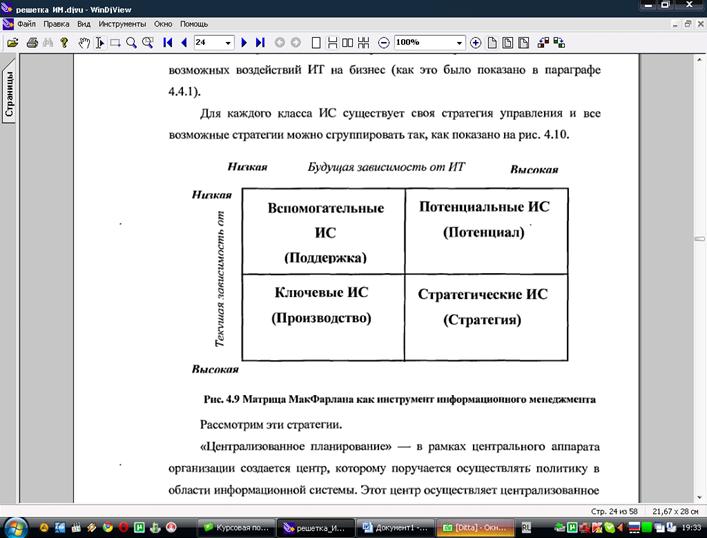The height and width of the screenshot is (538, 707).
Task: Go to the first page
Action: pyautogui.click(x=168, y=43)
